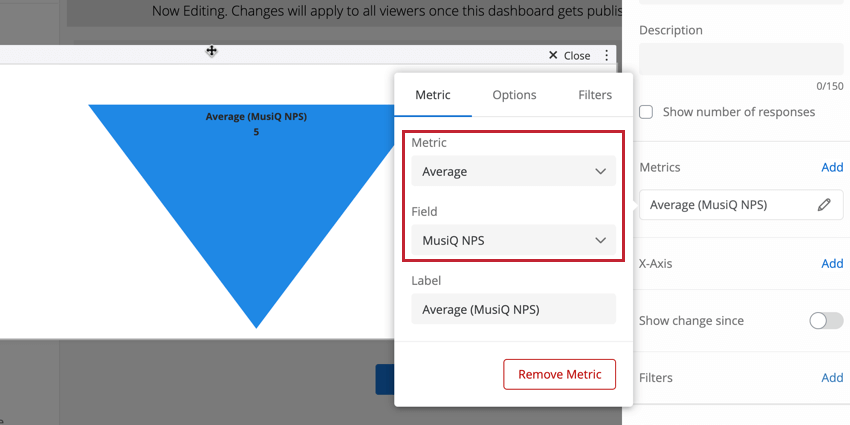The height and width of the screenshot is (425, 850).
Task: Click Add link next to Filters
Action: click(x=832, y=378)
